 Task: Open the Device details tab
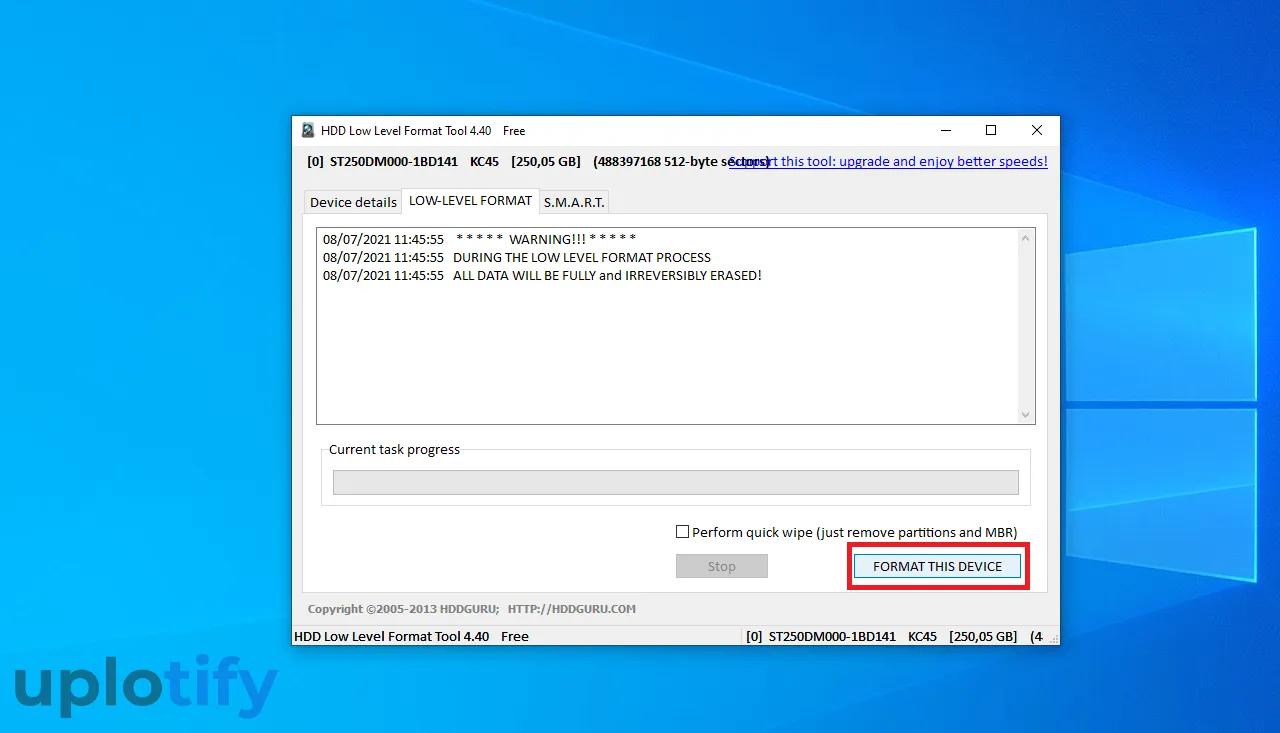point(353,202)
